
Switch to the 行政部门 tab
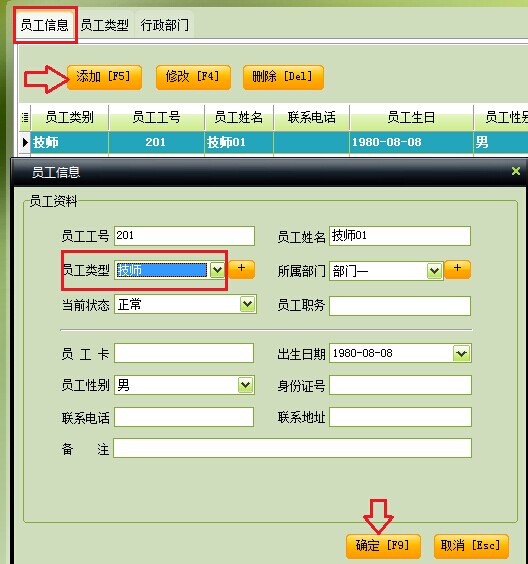[x=165, y=25]
